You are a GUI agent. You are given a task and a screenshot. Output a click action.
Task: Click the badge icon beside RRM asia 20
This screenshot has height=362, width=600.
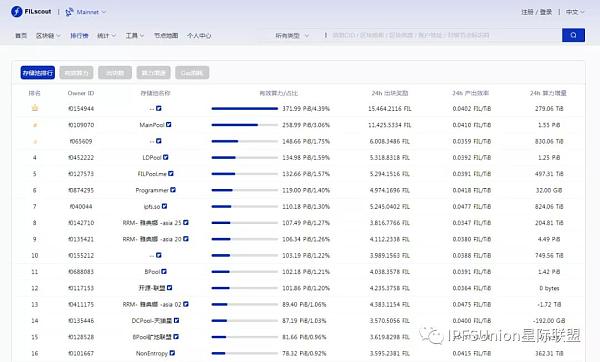coord(186,239)
